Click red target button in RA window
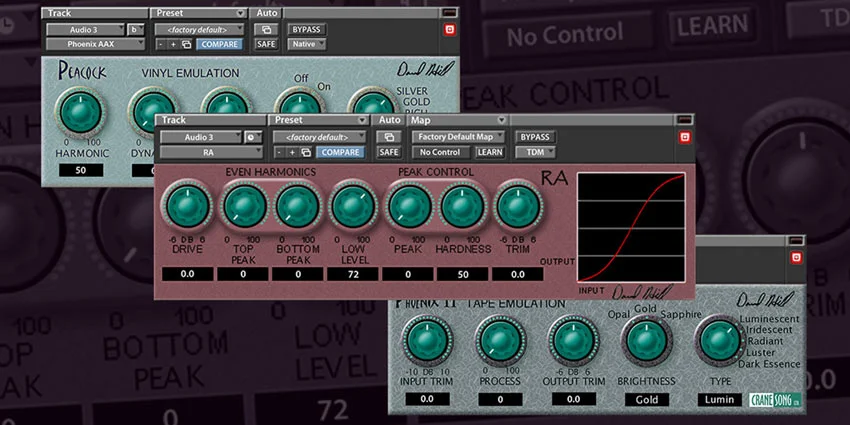850x425 pixels. [685, 138]
